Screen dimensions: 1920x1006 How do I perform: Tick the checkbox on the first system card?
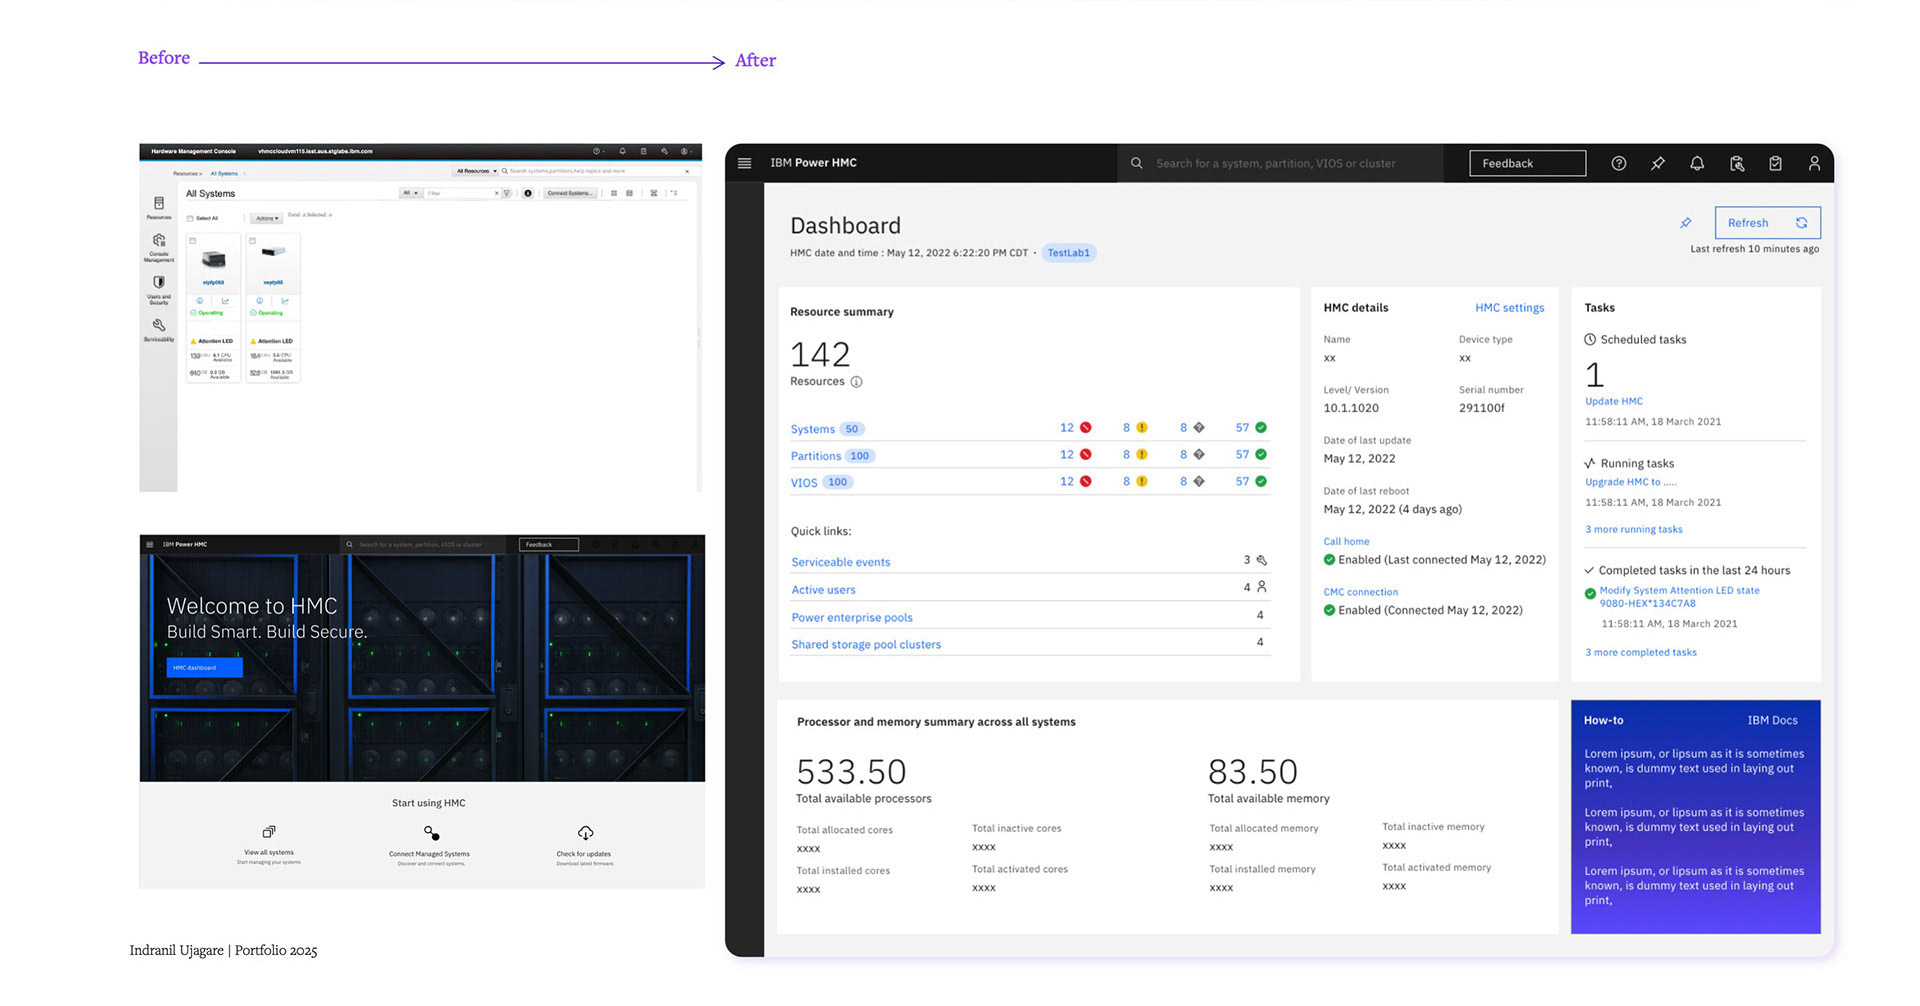pyautogui.click(x=193, y=241)
